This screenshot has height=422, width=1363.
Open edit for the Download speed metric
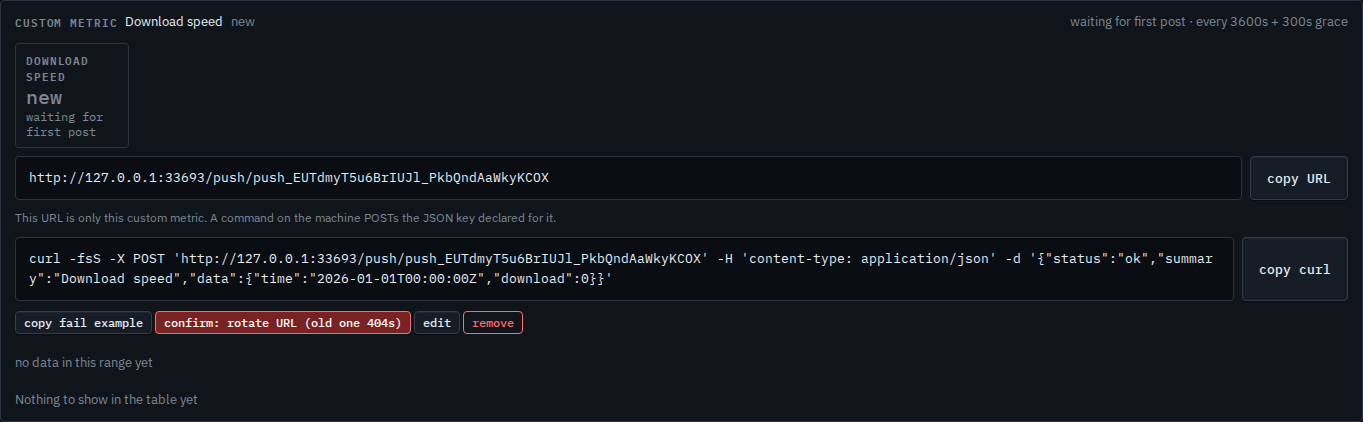(437, 323)
